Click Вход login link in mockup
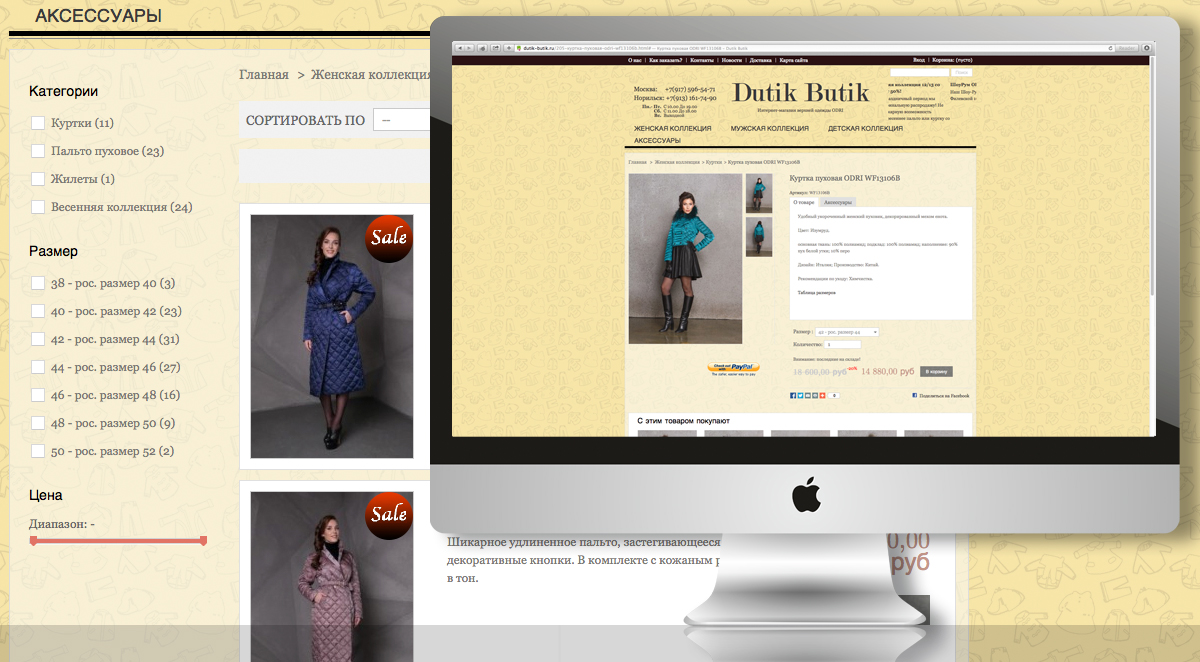The width and height of the screenshot is (1200, 662). coord(918,60)
